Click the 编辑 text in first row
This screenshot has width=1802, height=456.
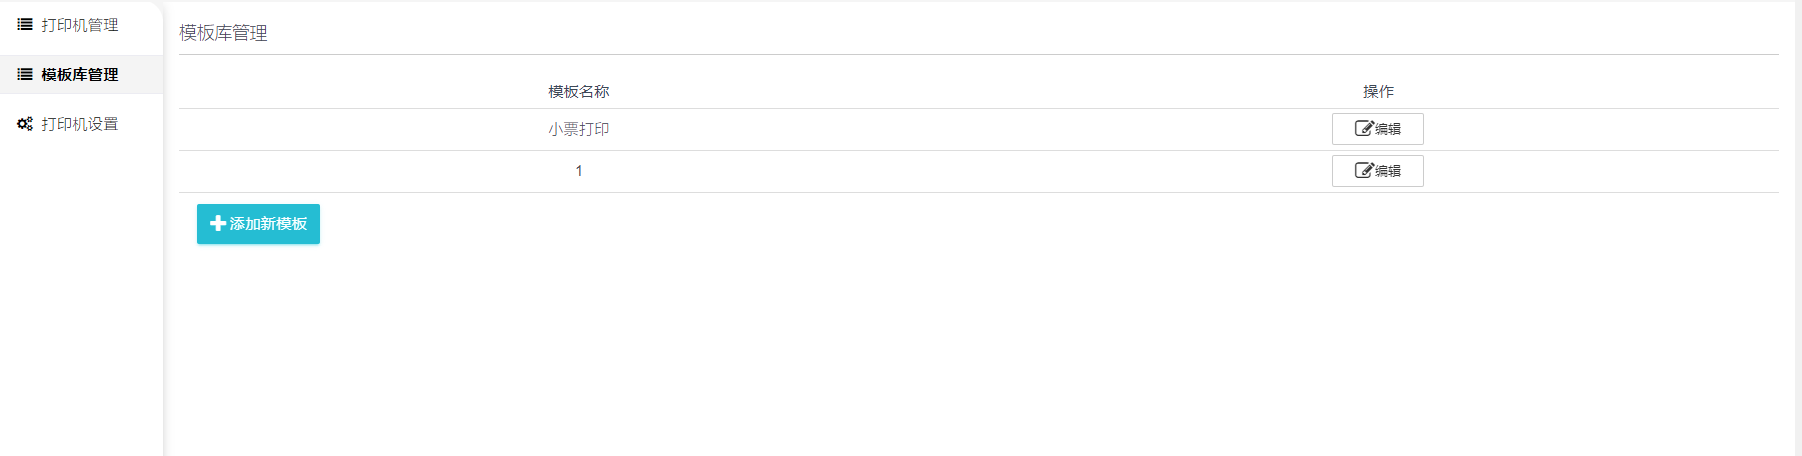[x=1388, y=129]
